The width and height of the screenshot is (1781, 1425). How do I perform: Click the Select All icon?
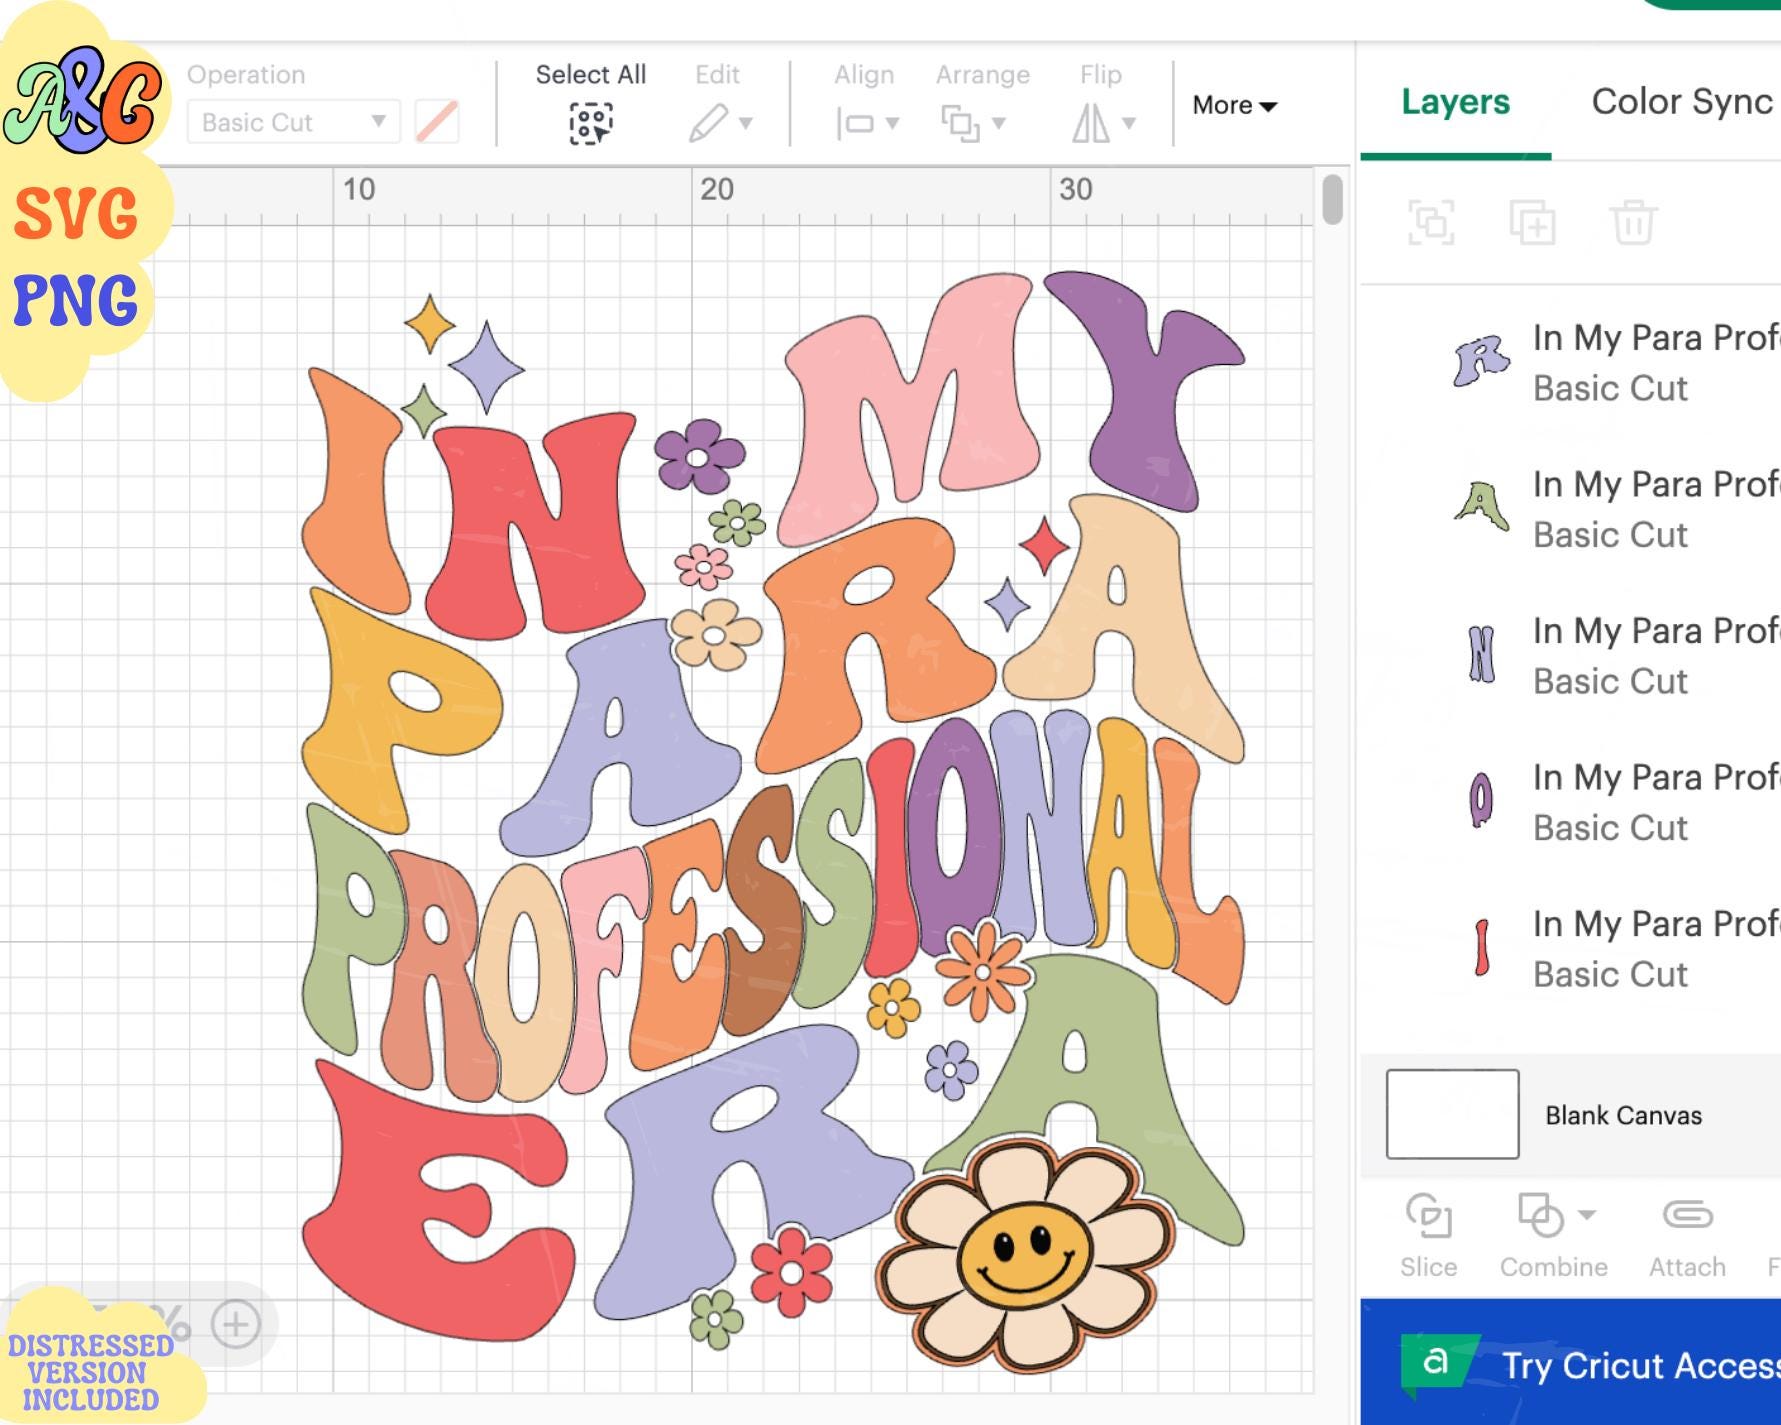coord(590,124)
